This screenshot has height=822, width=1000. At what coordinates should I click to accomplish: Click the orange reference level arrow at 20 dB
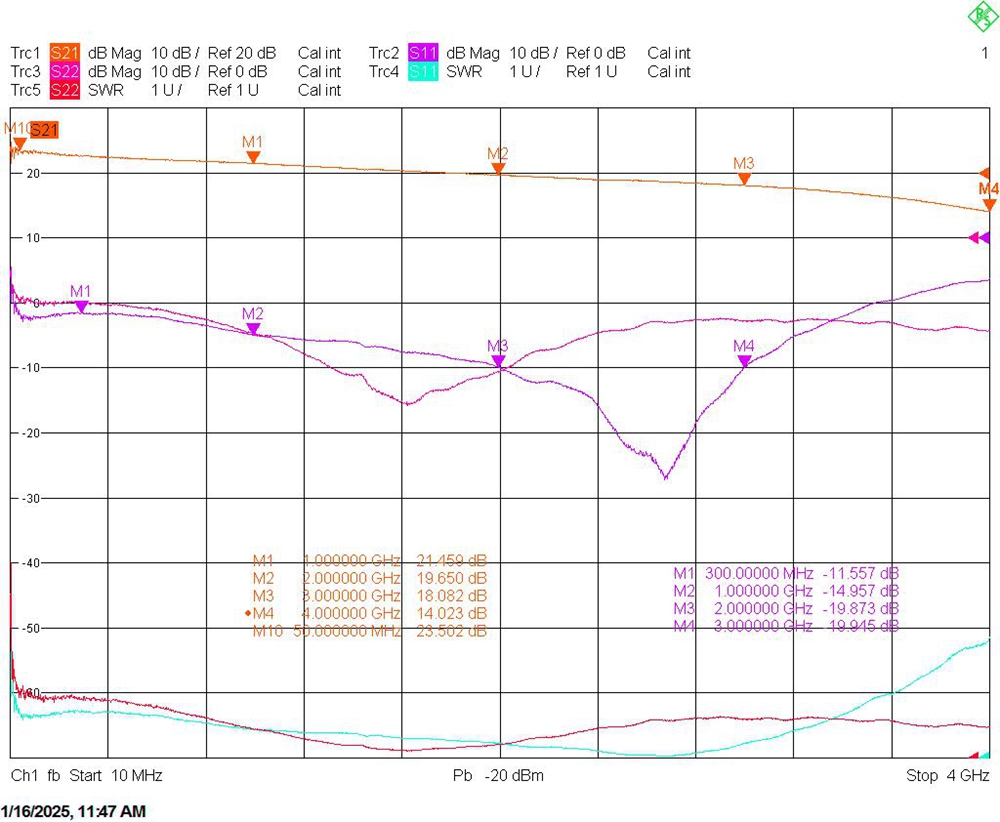pos(984,174)
